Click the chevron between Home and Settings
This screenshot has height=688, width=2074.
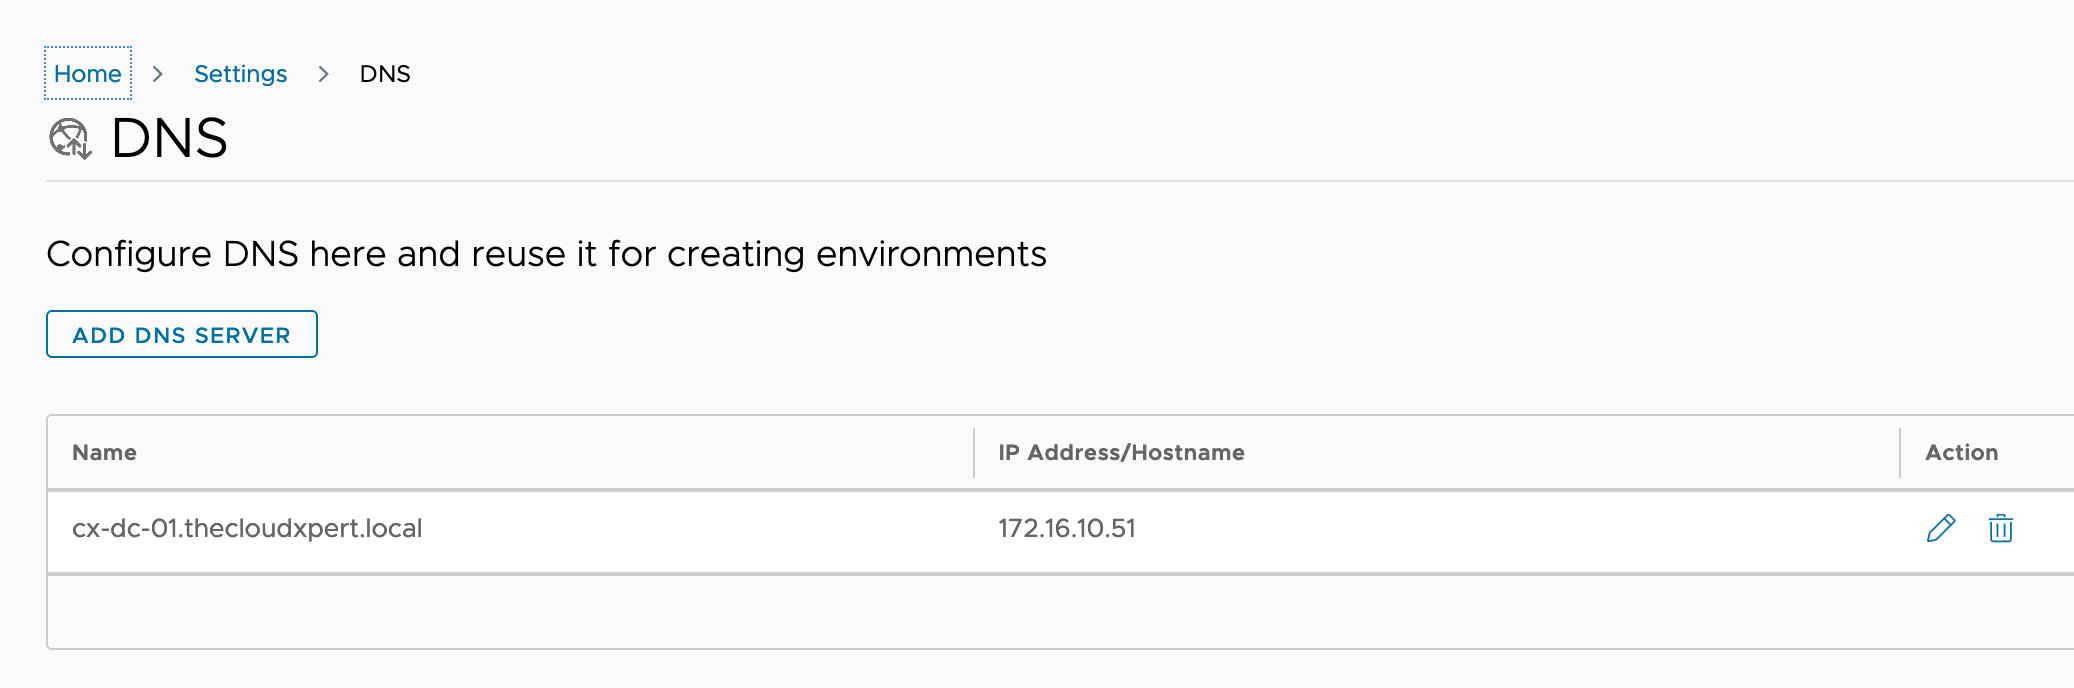pyautogui.click(x=157, y=74)
